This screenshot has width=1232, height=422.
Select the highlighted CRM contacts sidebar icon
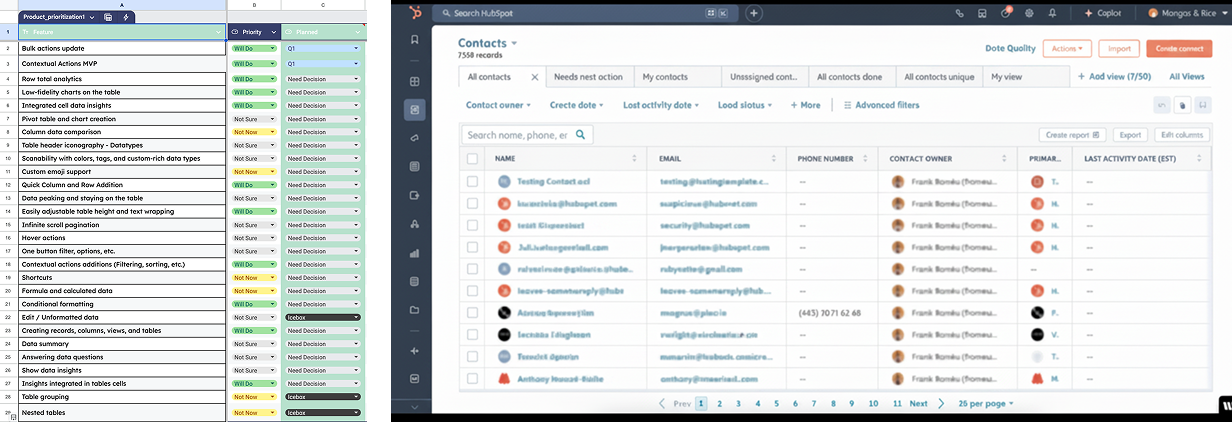click(x=414, y=109)
